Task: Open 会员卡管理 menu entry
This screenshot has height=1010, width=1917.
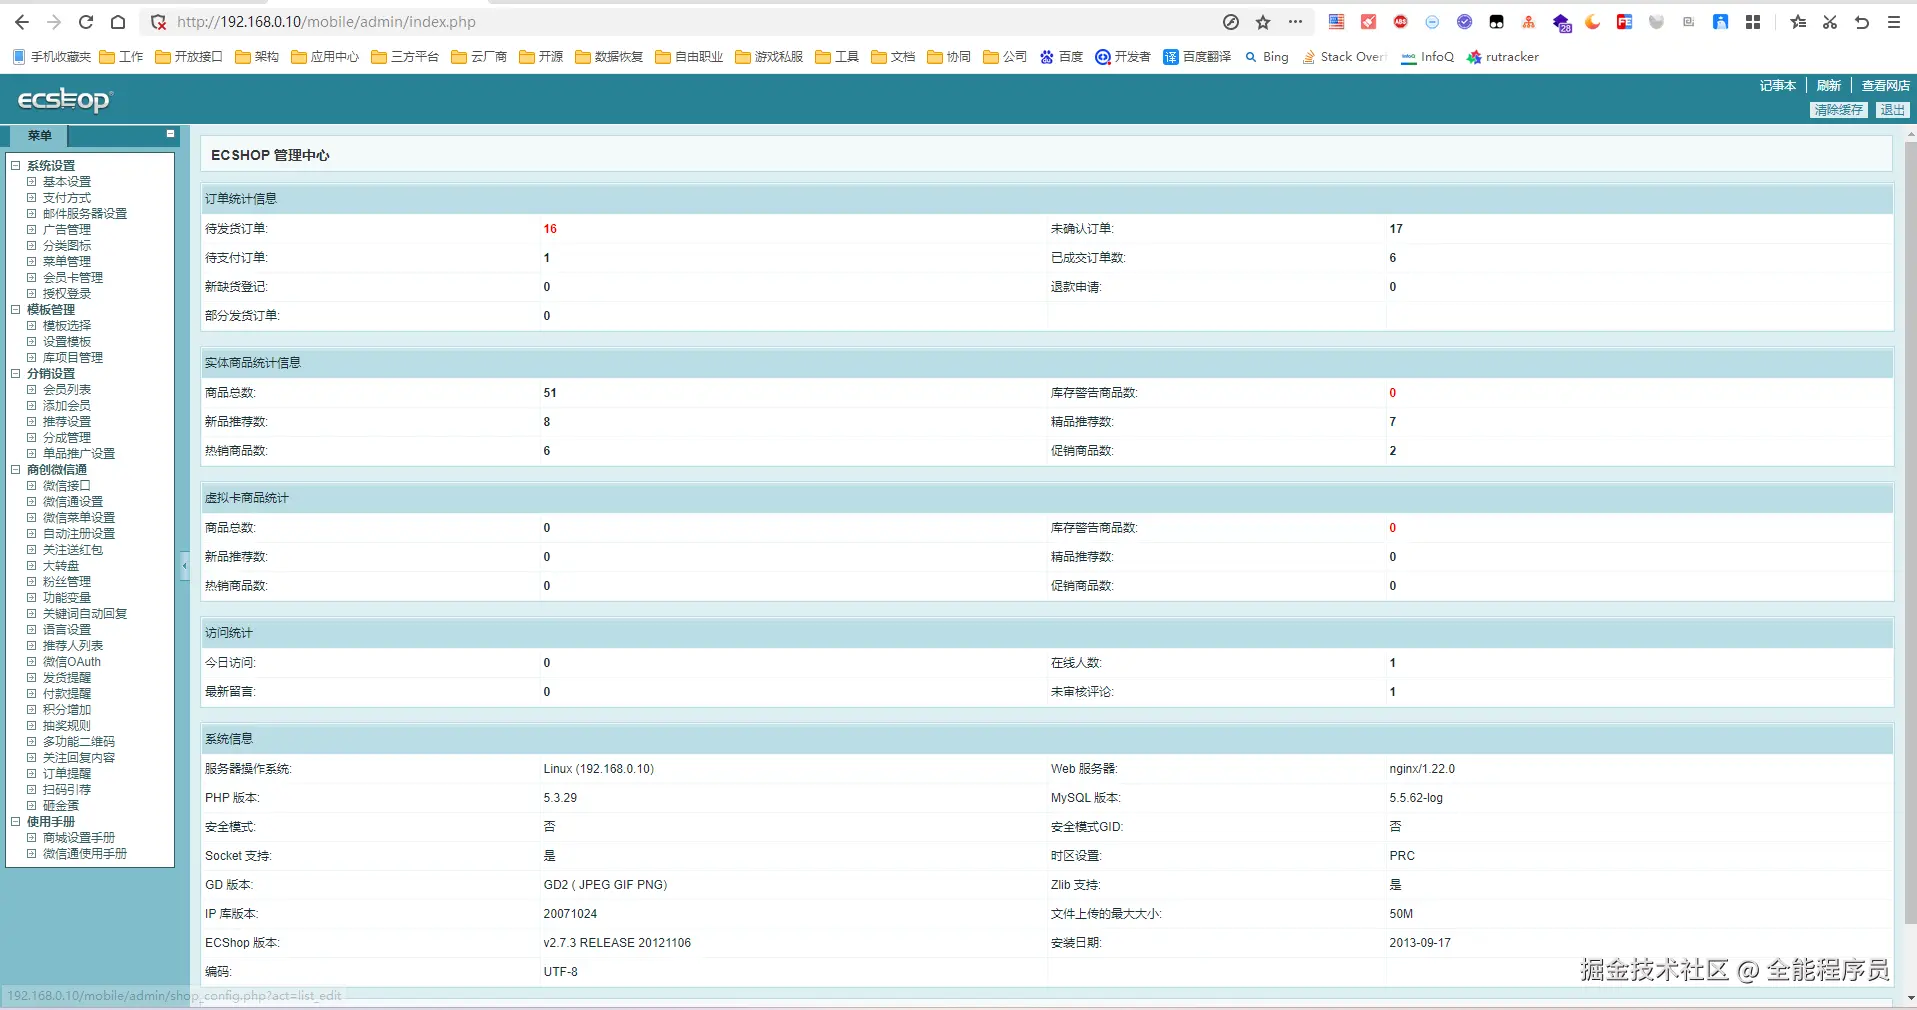Action: (x=73, y=278)
